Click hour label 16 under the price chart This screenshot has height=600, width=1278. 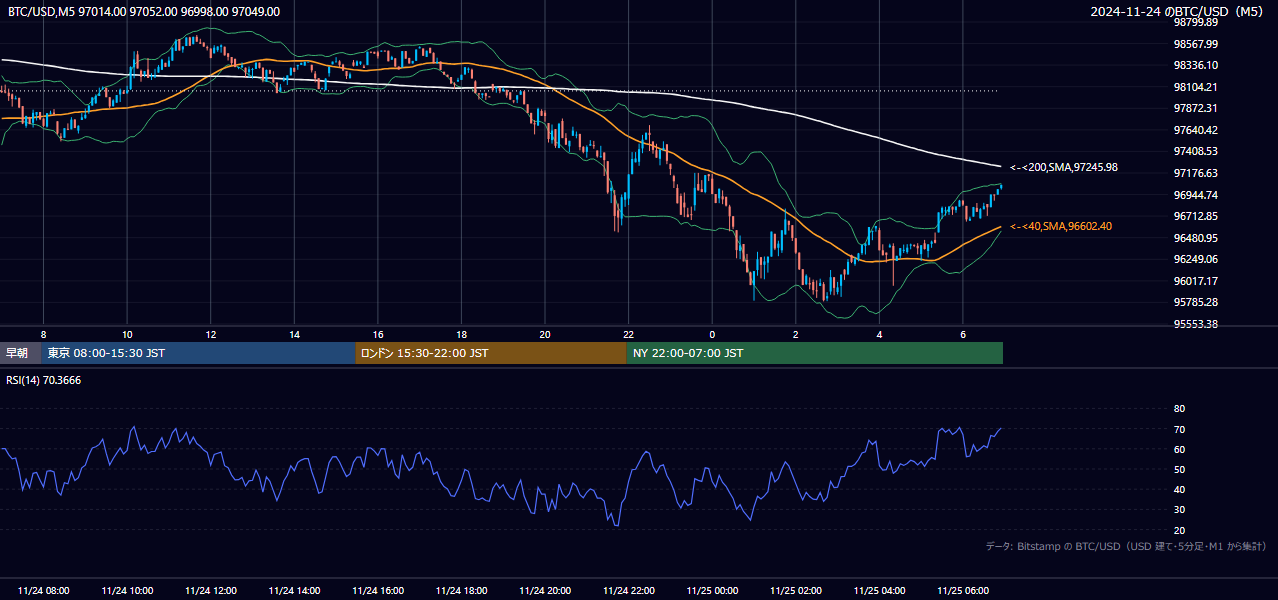[x=378, y=334]
